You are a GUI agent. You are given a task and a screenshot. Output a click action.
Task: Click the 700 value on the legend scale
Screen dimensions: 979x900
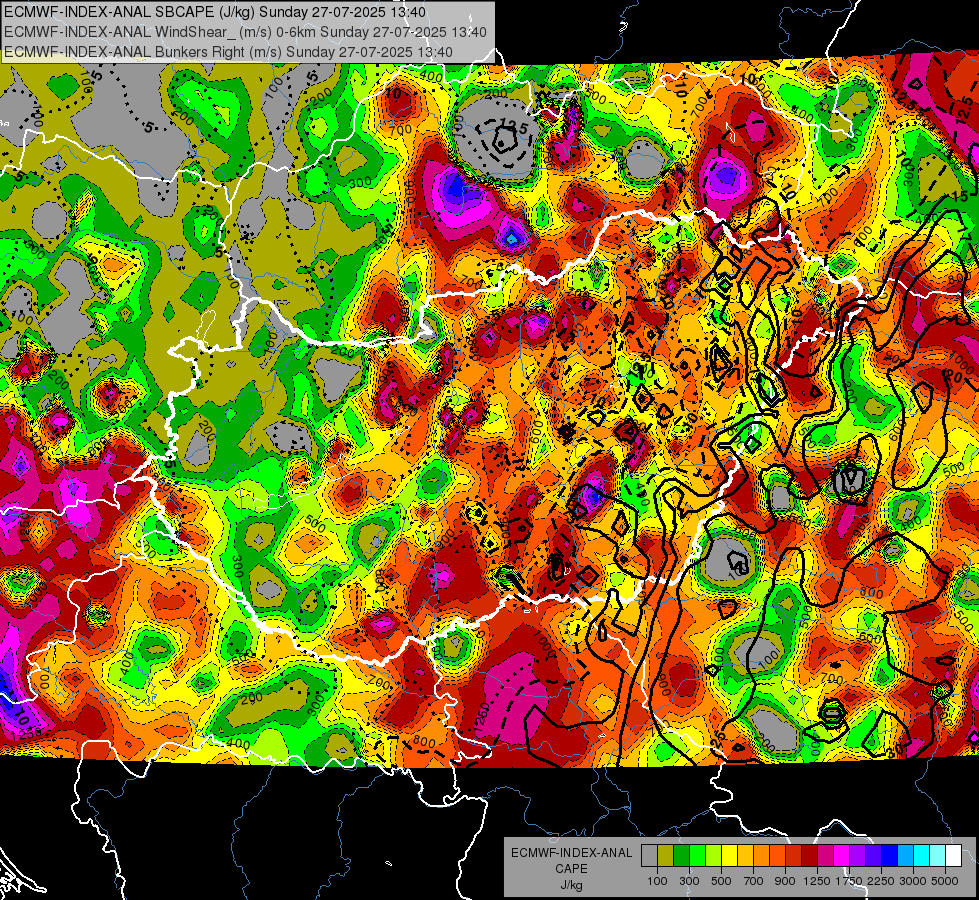coord(754,881)
